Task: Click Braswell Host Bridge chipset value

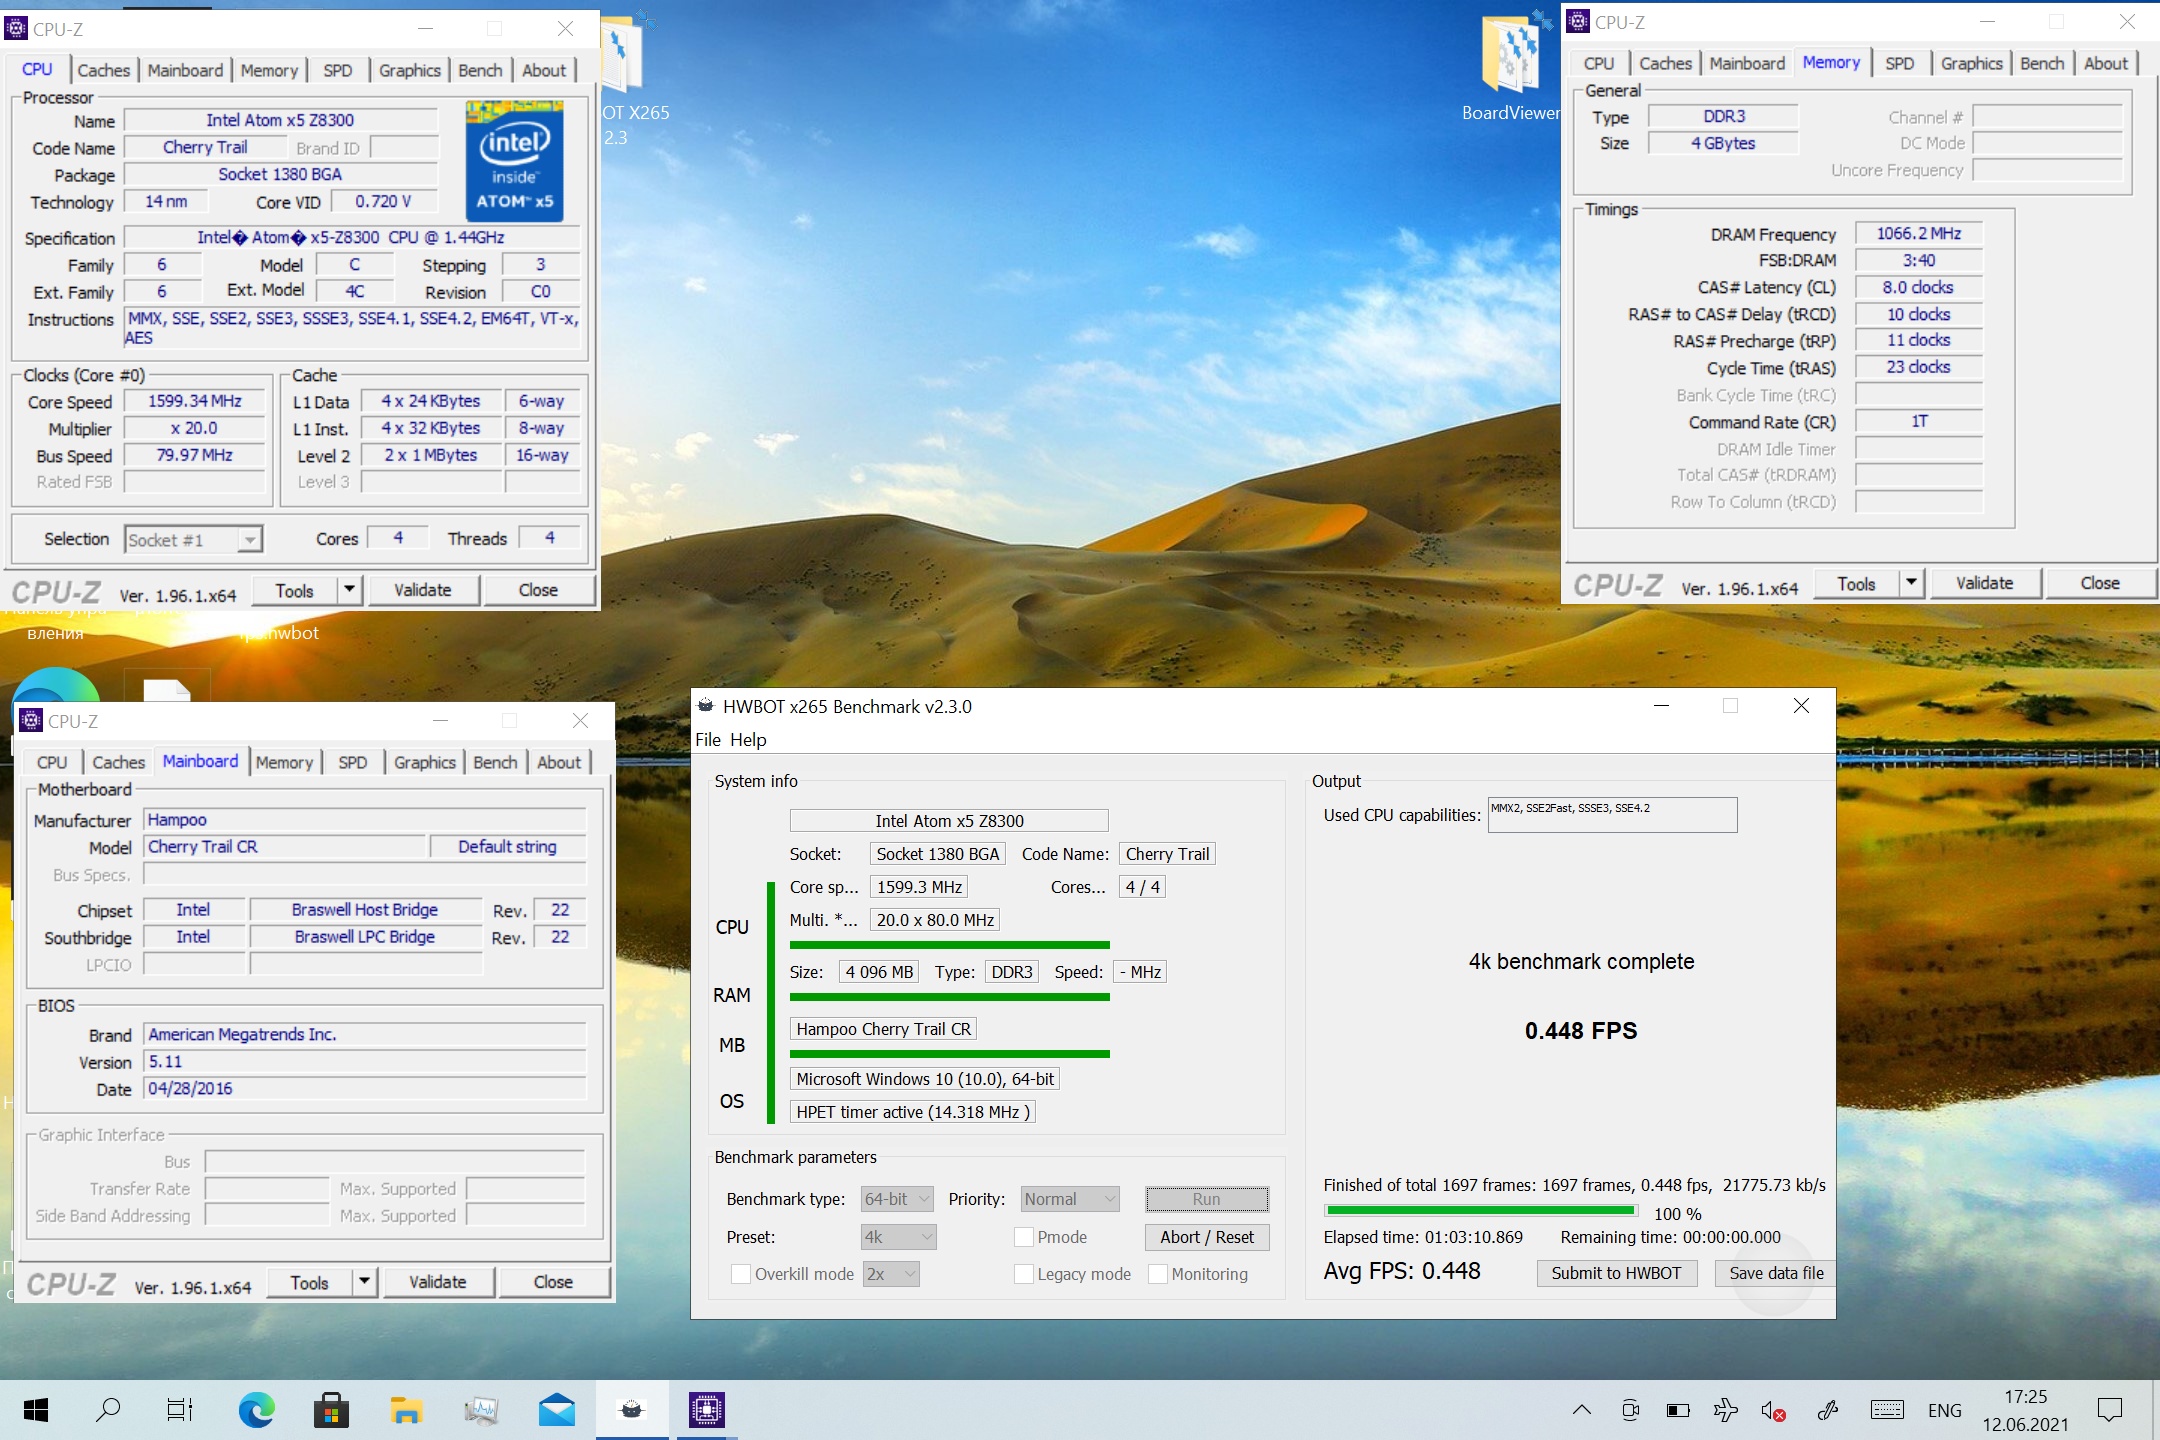Action: pyautogui.click(x=365, y=910)
